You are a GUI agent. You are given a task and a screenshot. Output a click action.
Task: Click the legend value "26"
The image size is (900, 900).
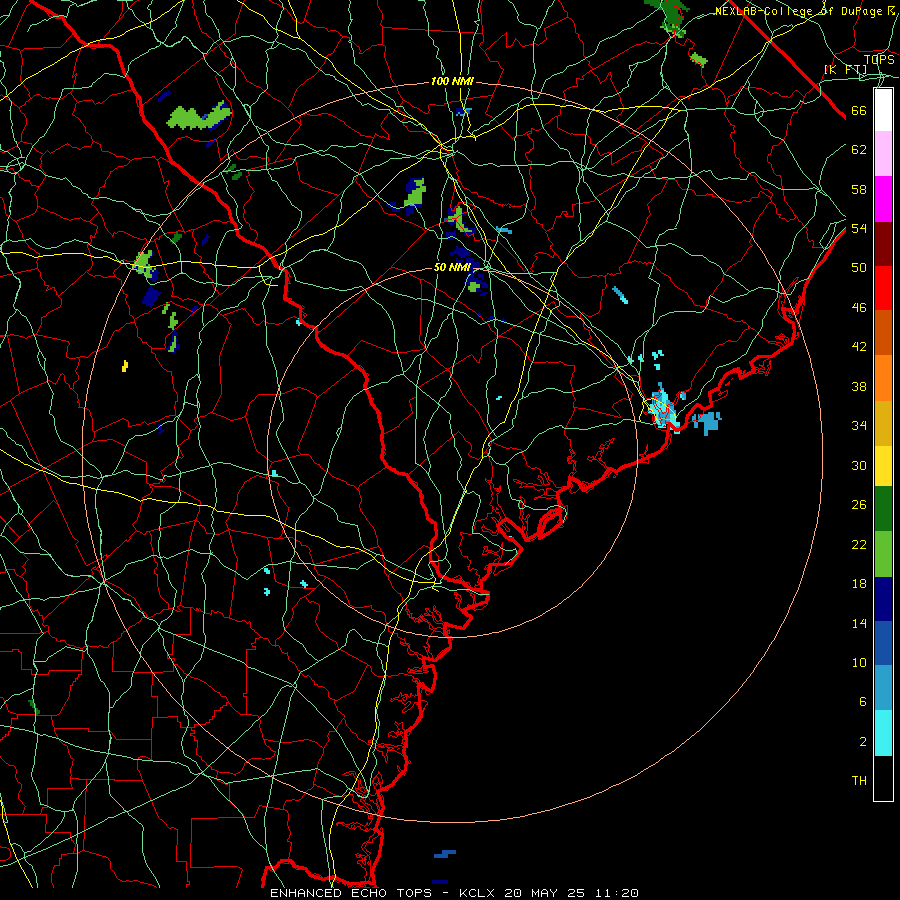pyautogui.click(x=859, y=505)
